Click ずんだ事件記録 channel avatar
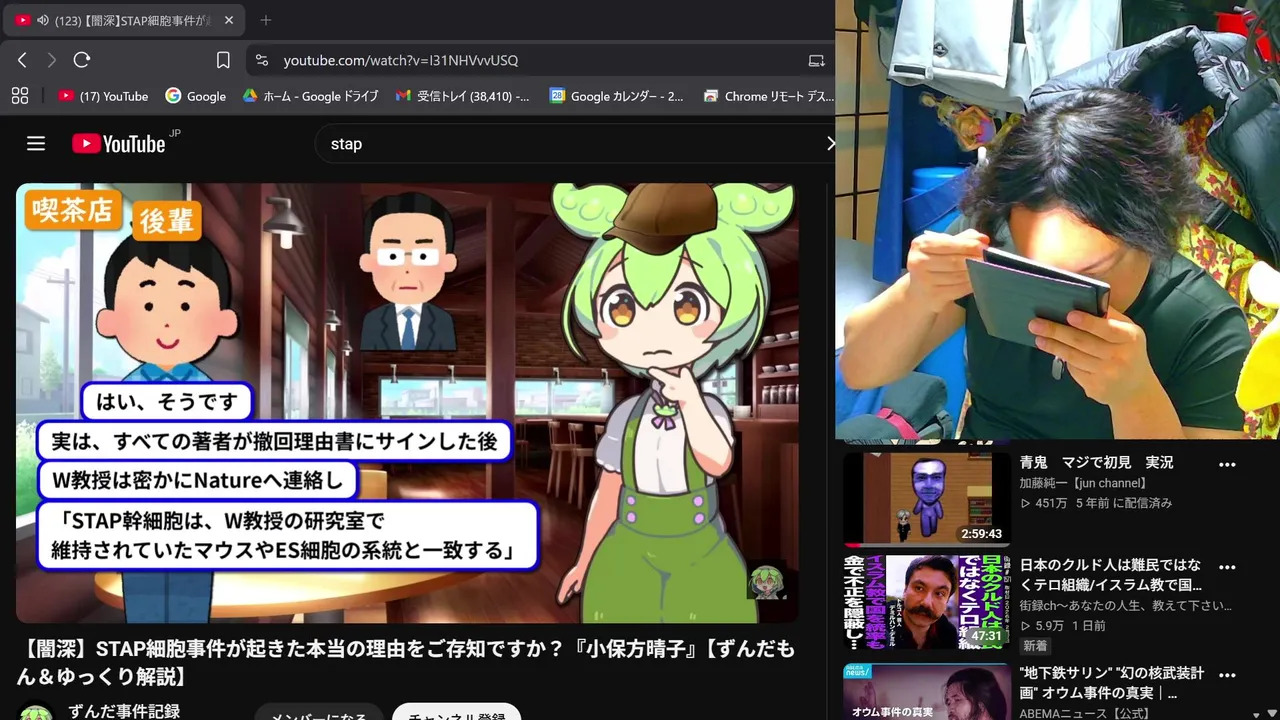The image size is (1280, 720). [x=36, y=713]
